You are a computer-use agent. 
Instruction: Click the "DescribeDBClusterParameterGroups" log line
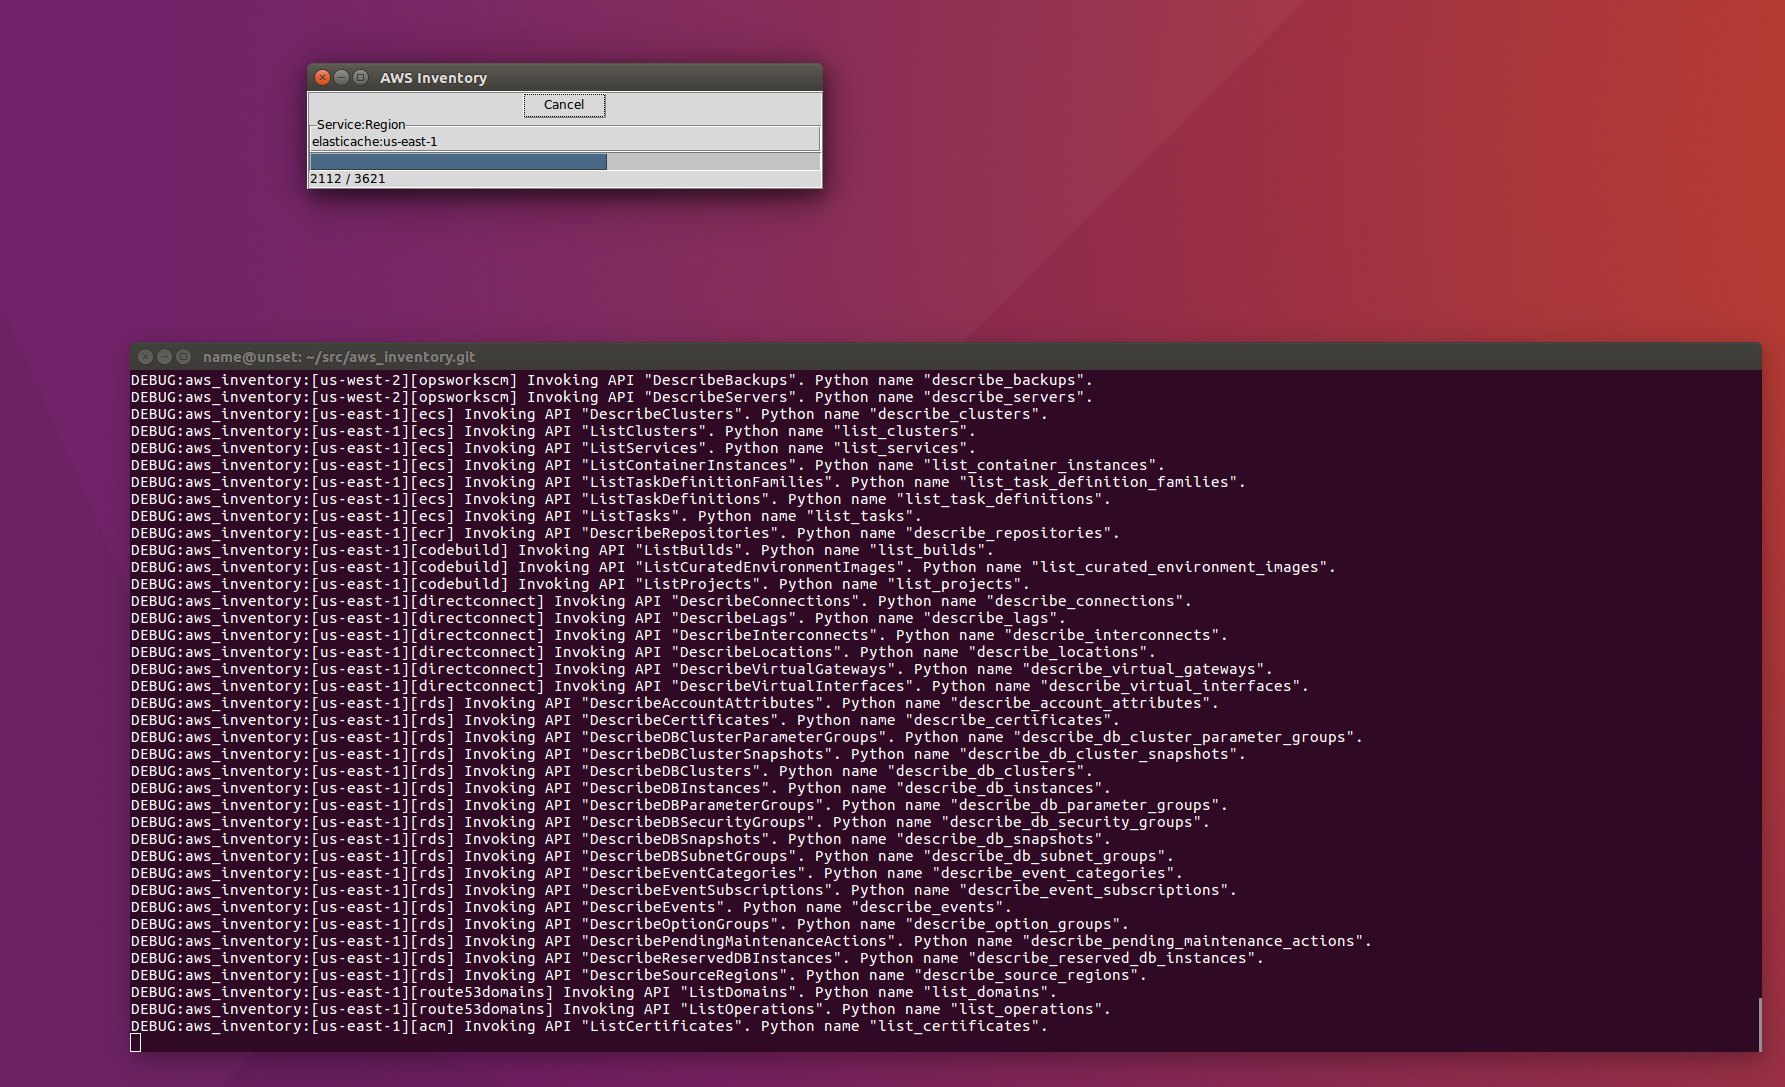coord(747,737)
